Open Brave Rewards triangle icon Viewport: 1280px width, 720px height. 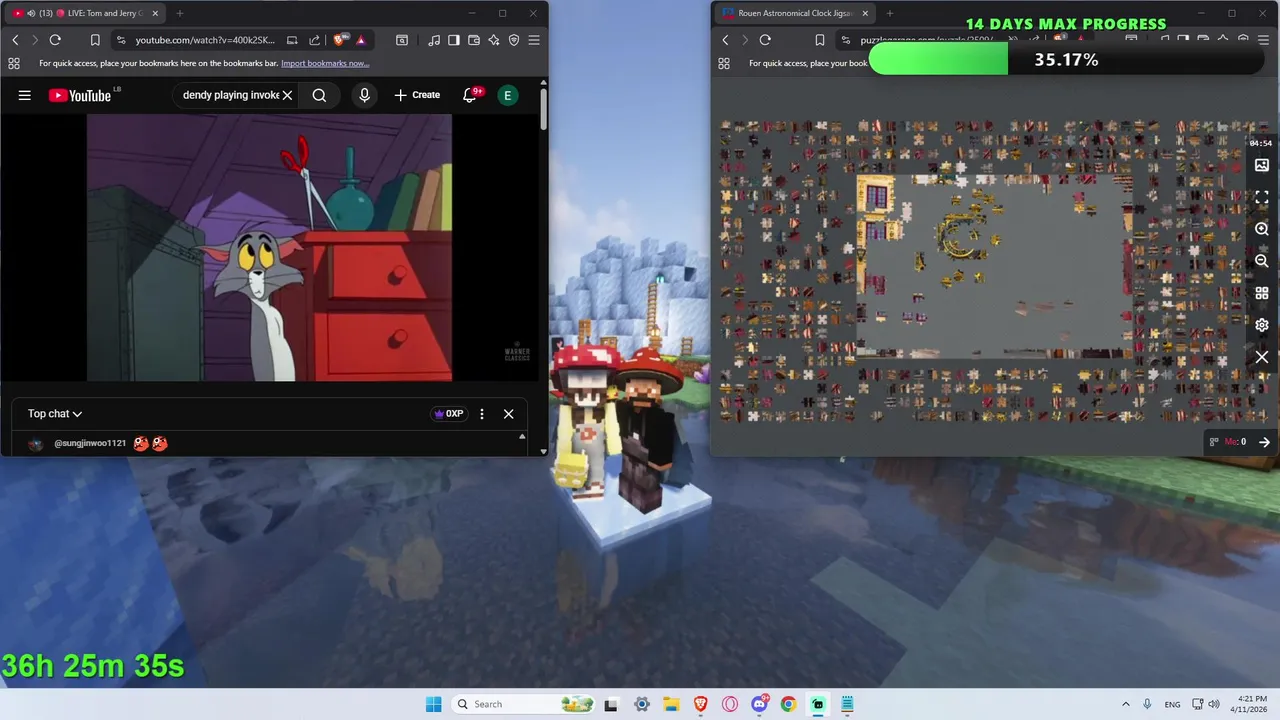(x=360, y=40)
